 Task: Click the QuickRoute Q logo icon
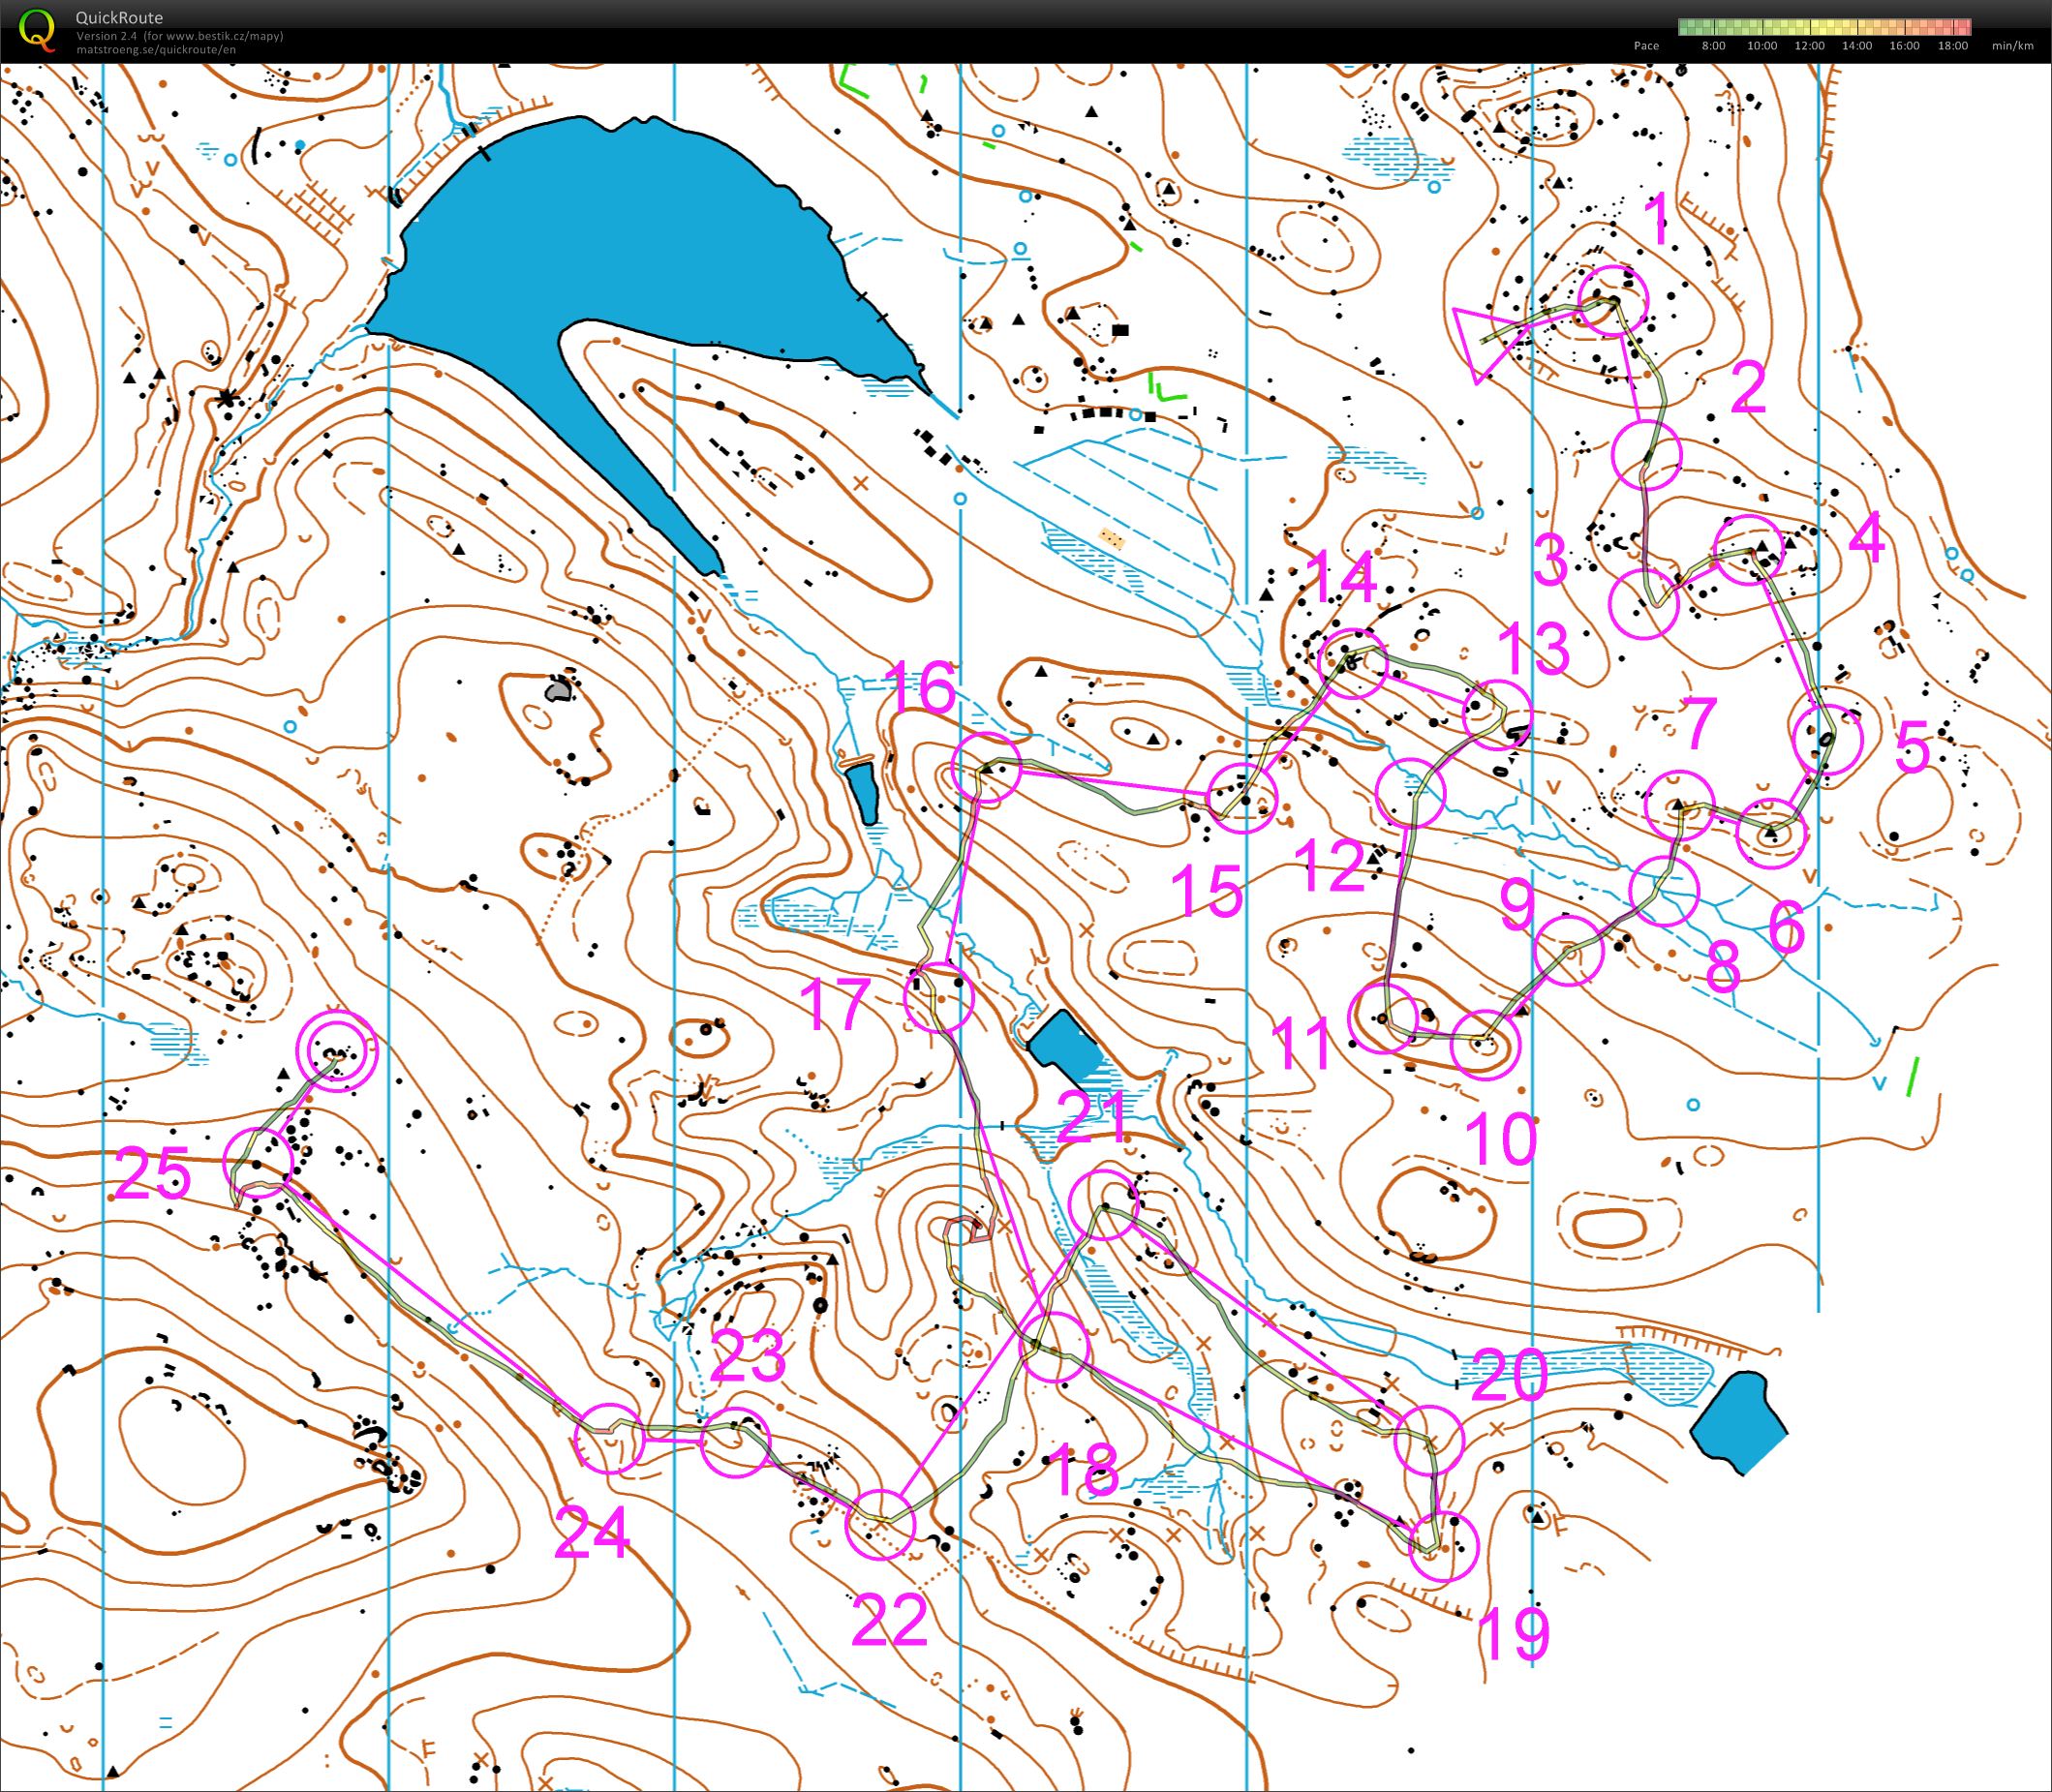tap(37, 28)
